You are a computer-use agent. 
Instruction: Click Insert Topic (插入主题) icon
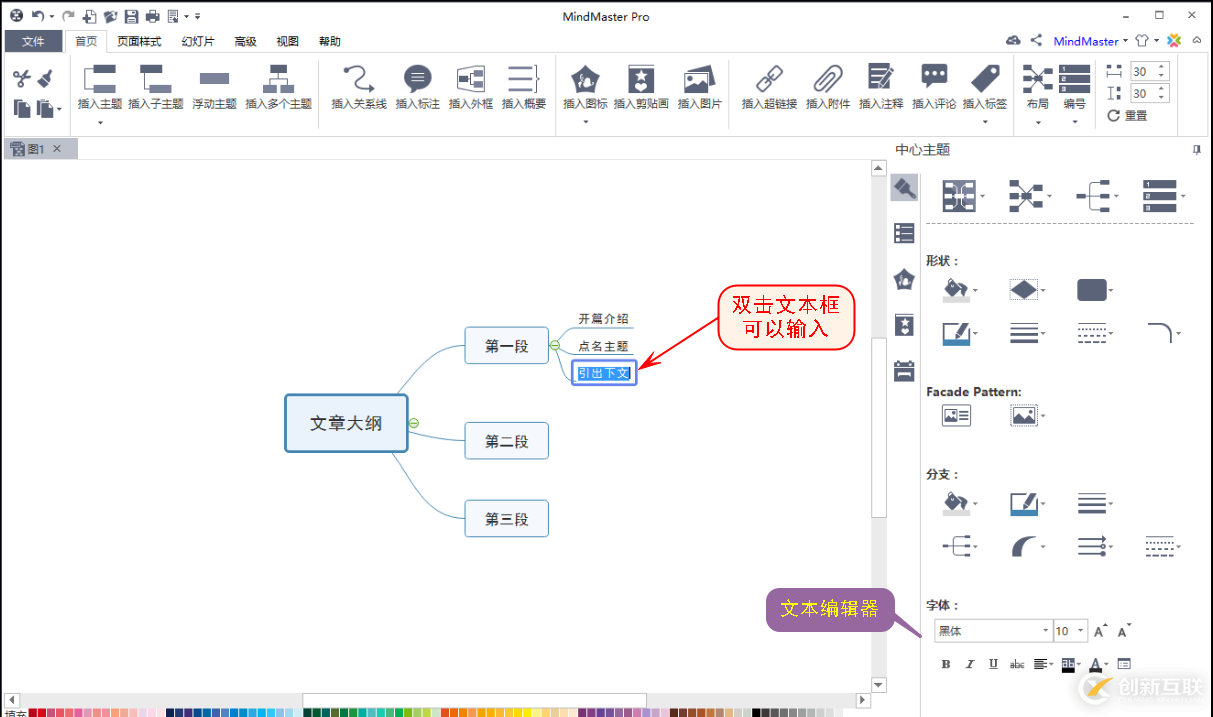(x=100, y=78)
